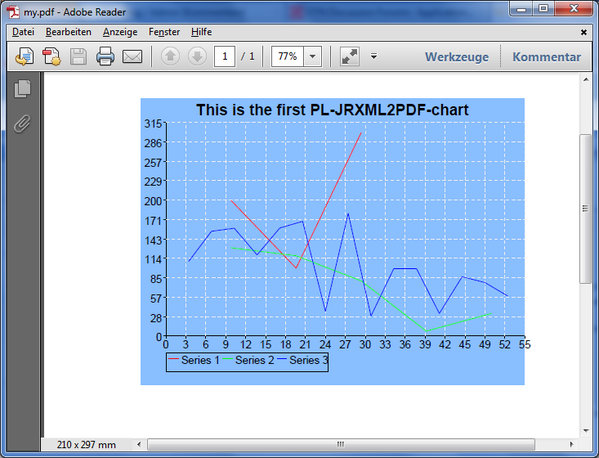Click the vertical scrollbar thumb
The width and height of the screenshot is (599, 458).
(x=585, y=209)
